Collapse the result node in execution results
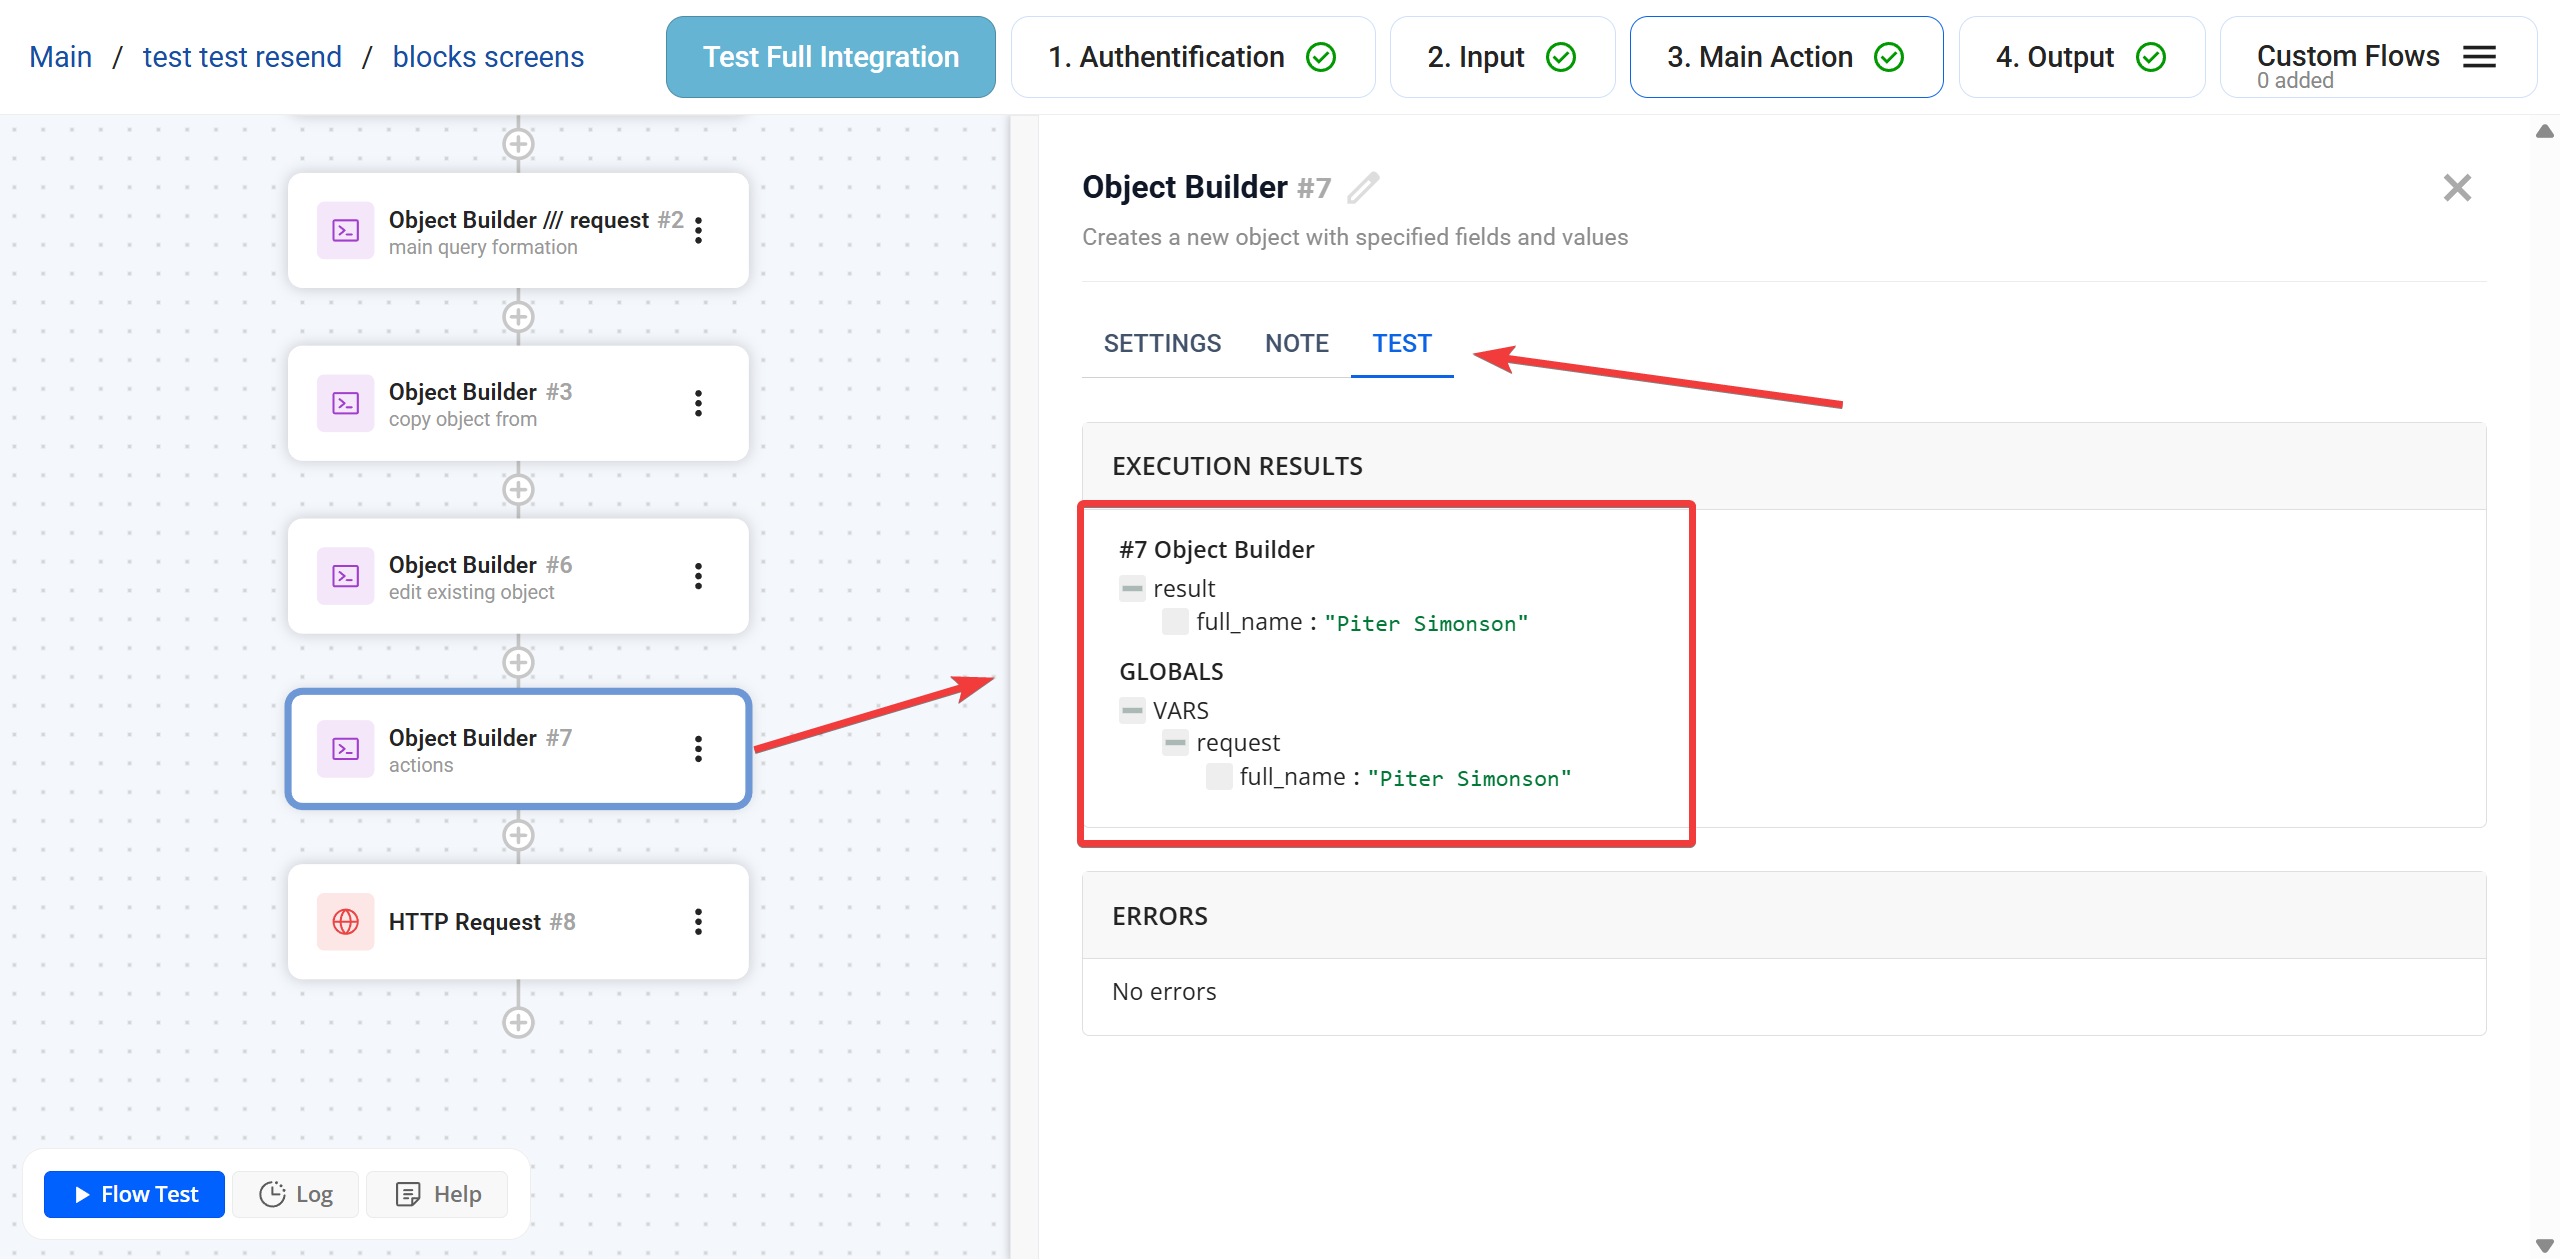Screen dimensions: 2560x1259 pos(1131,589)
